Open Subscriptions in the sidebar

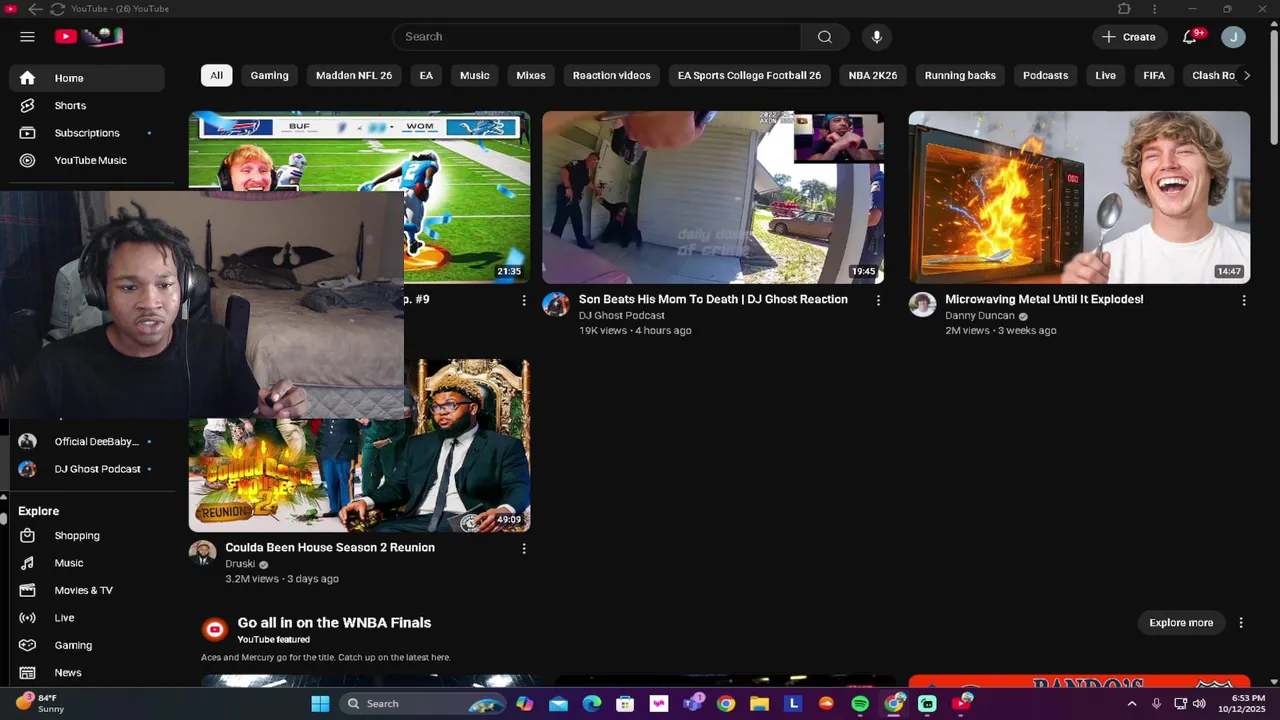click(87, 133)
